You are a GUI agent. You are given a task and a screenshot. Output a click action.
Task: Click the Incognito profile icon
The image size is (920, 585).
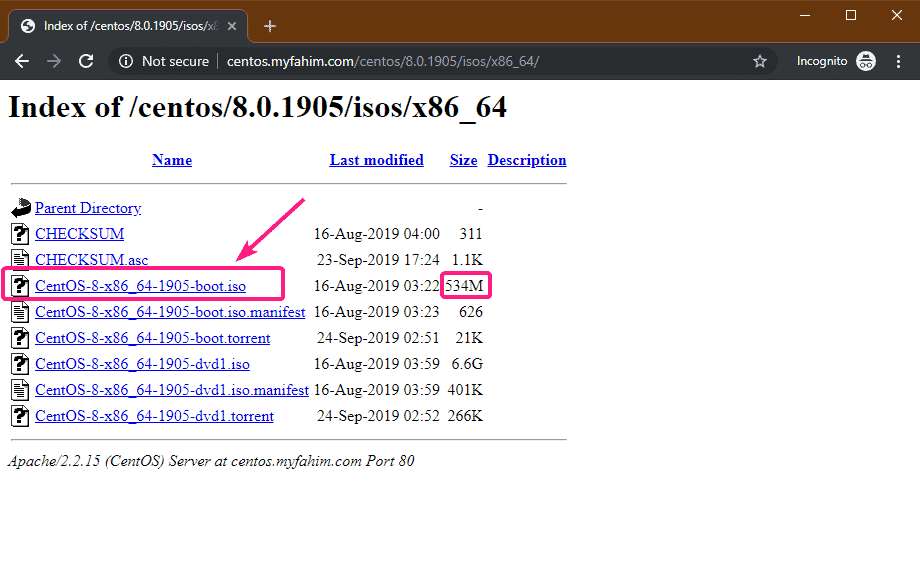(x=866, y=61)
